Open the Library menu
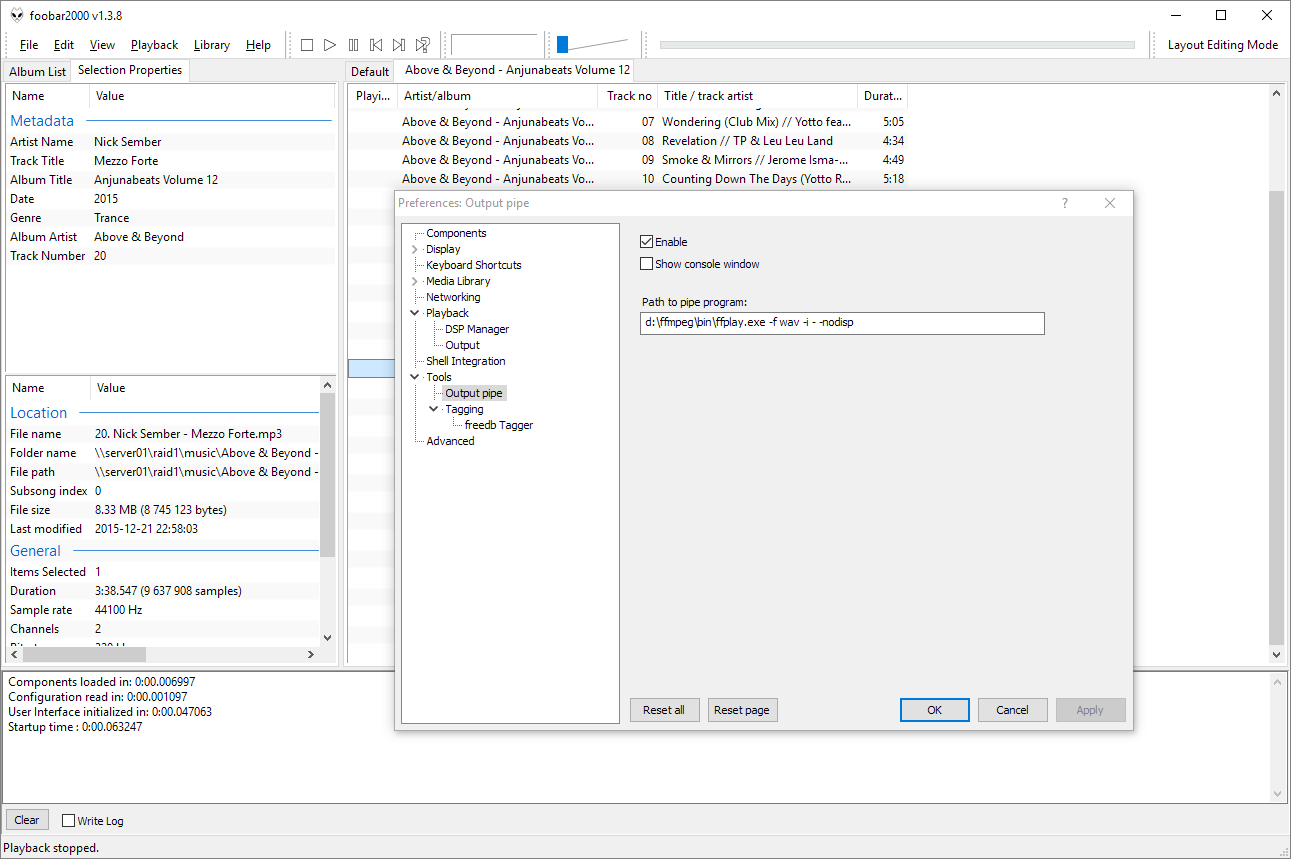Viewport: 1291px width, 859px height. pos(212,45)
